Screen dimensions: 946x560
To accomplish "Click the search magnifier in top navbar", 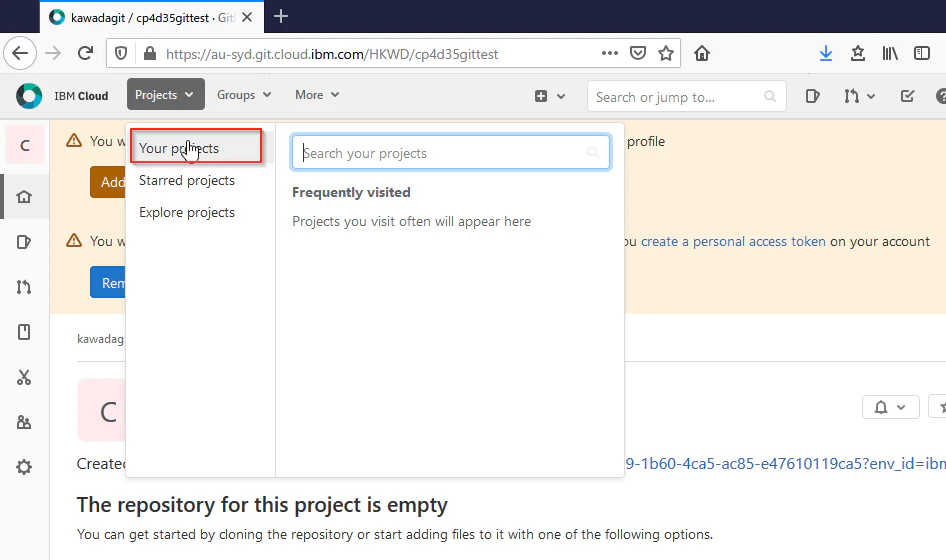I will click(770, 96).
